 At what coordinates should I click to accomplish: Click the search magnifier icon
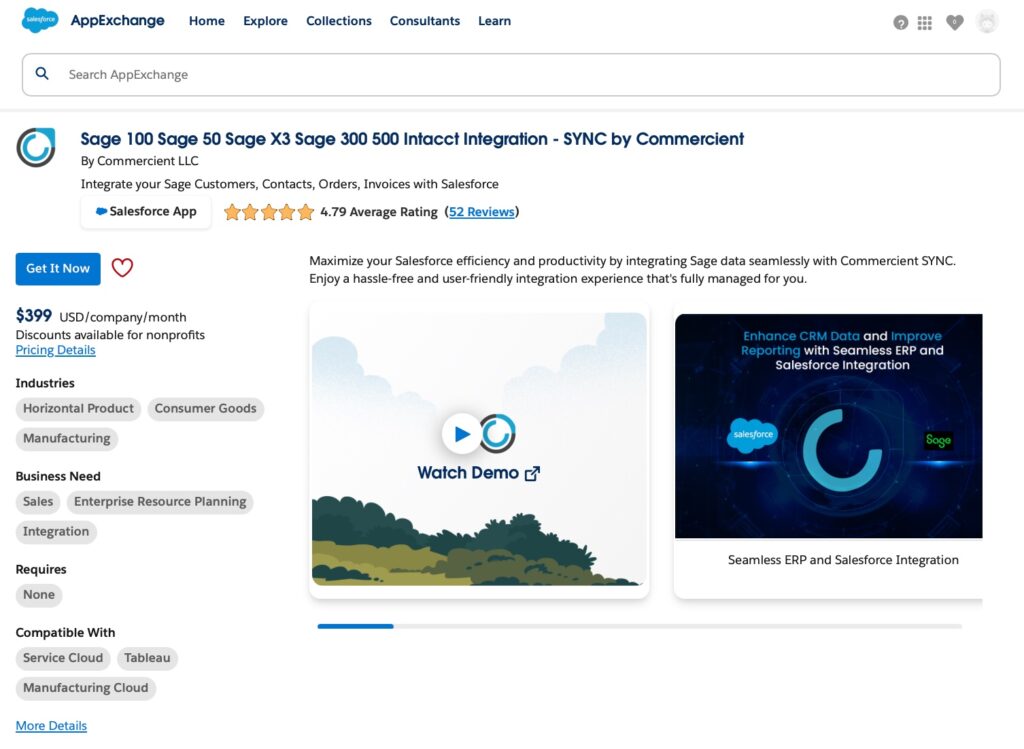point(42,74)
